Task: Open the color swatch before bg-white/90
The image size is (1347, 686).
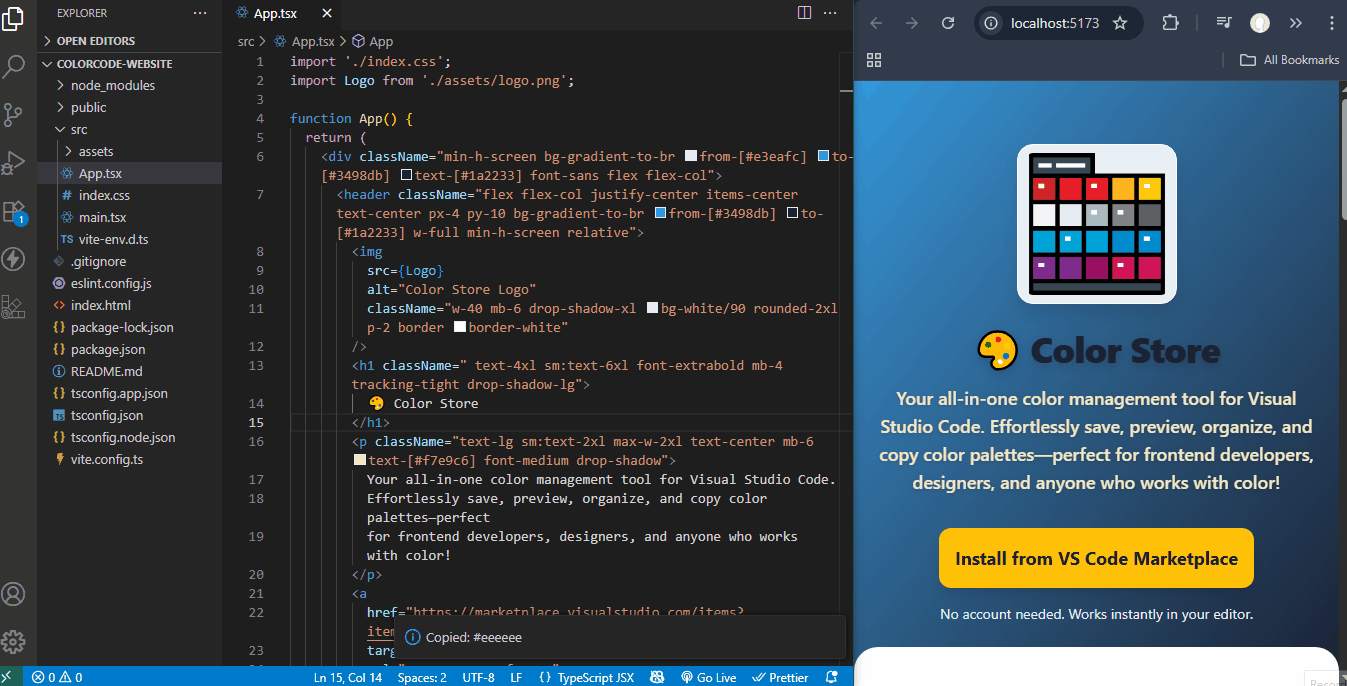Action: 652,308
